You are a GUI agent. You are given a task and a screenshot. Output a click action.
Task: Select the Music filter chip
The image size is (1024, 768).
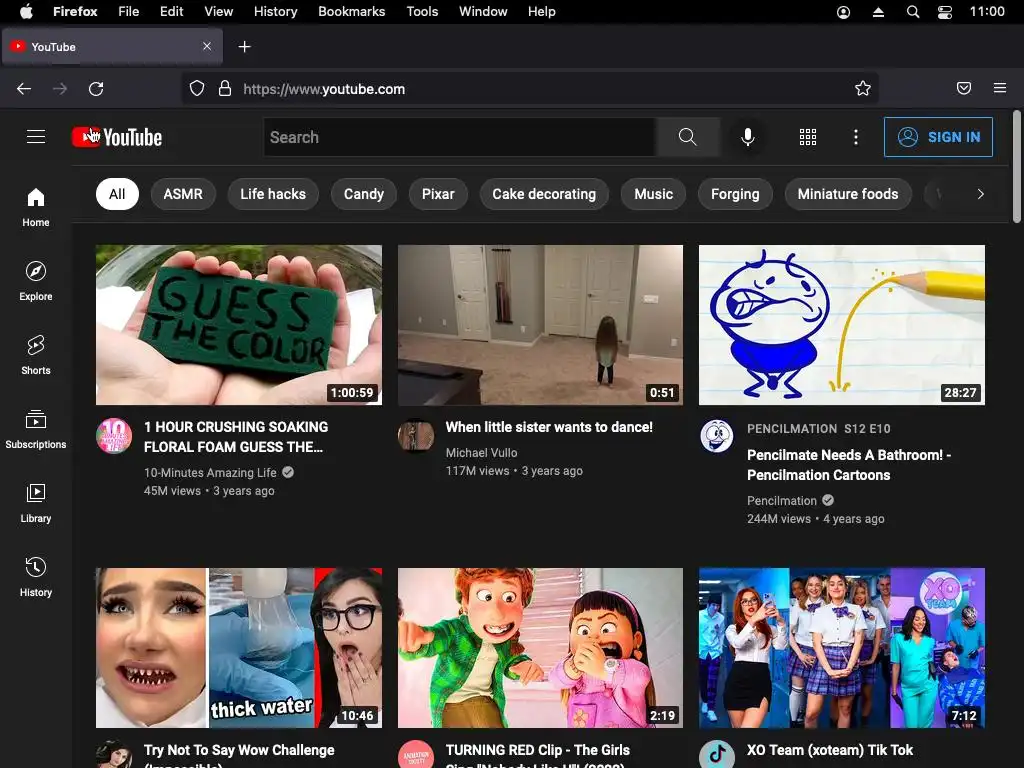point(653,194)
